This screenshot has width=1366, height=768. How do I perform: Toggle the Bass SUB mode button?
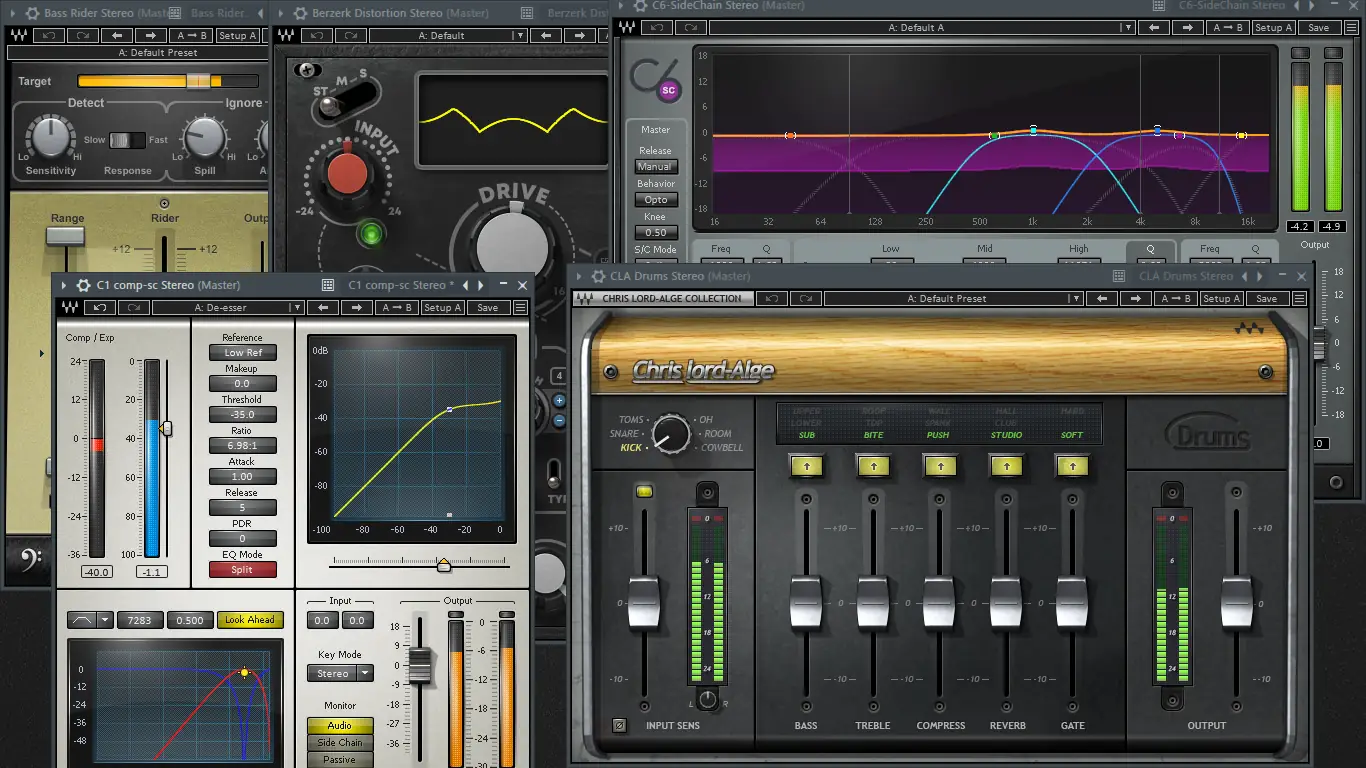click(x=805, y=465)
